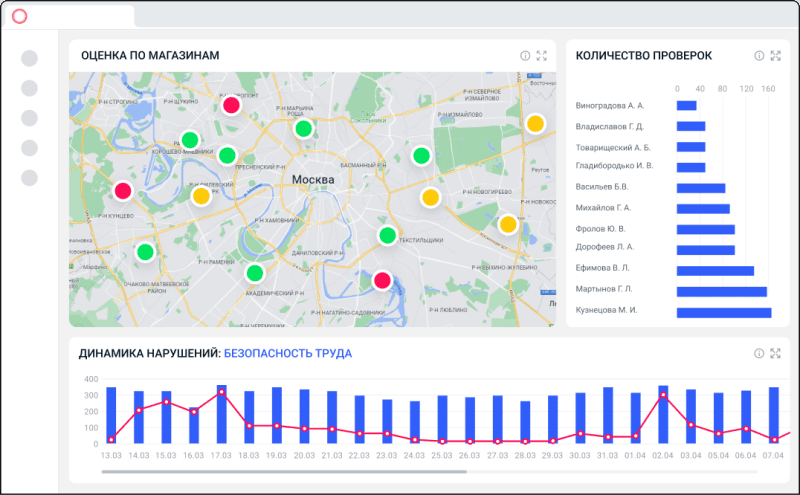This screenshot has height=495, width=800.
Task: Show info for Количество проверок panel
Action: pos(759,56)
